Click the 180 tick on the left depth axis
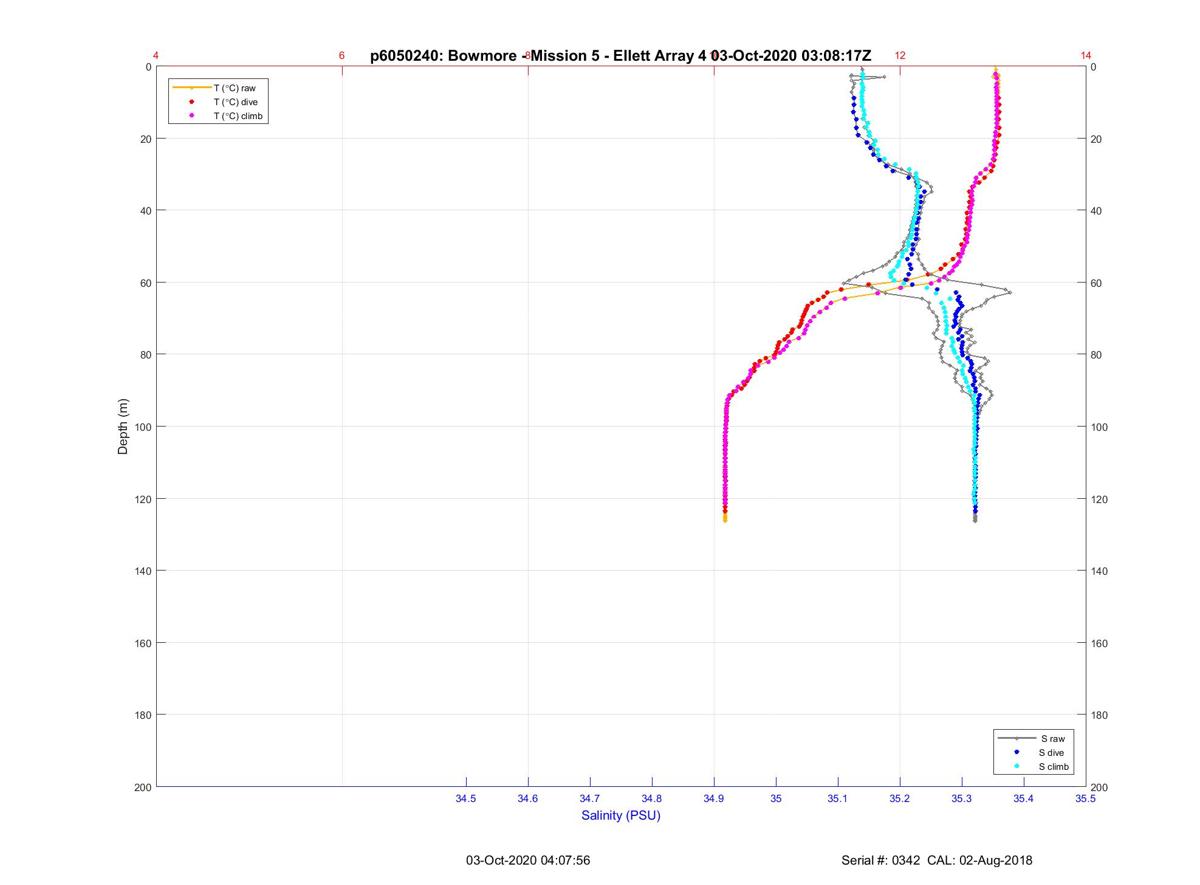This screenshot has height=885, width=1200. coord(142,715)
